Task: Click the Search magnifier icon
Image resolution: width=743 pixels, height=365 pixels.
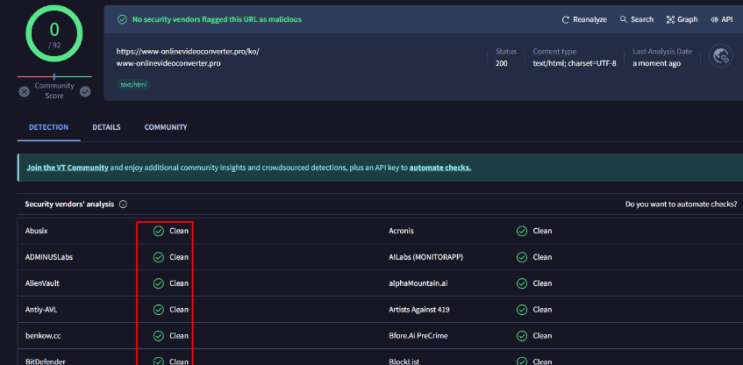Action: point(624,19)
